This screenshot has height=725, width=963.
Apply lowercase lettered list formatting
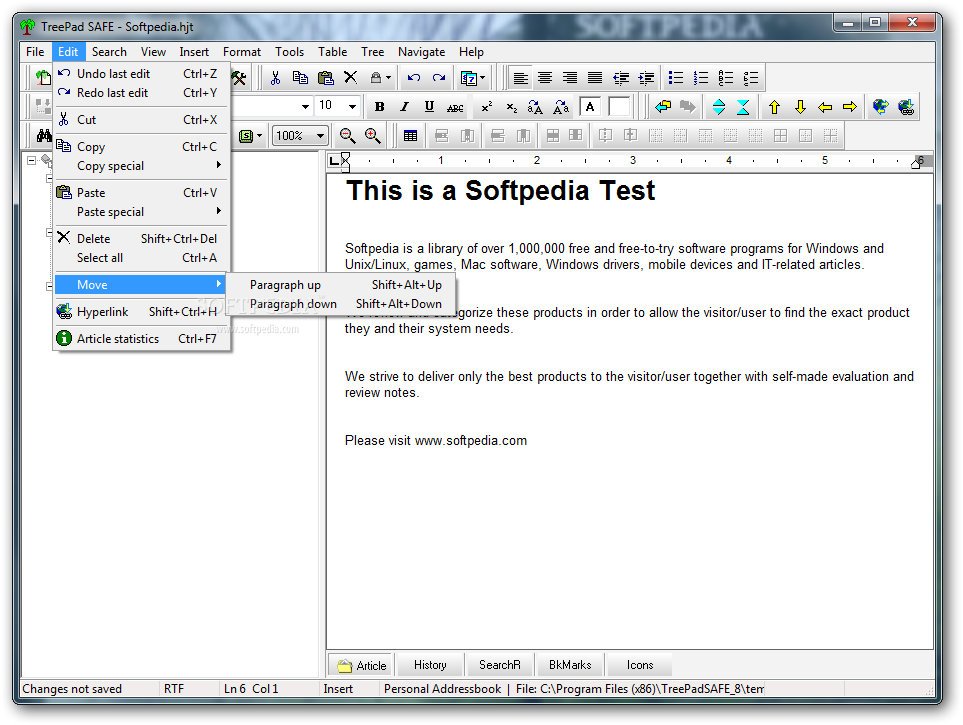click(x=751, y=78)
